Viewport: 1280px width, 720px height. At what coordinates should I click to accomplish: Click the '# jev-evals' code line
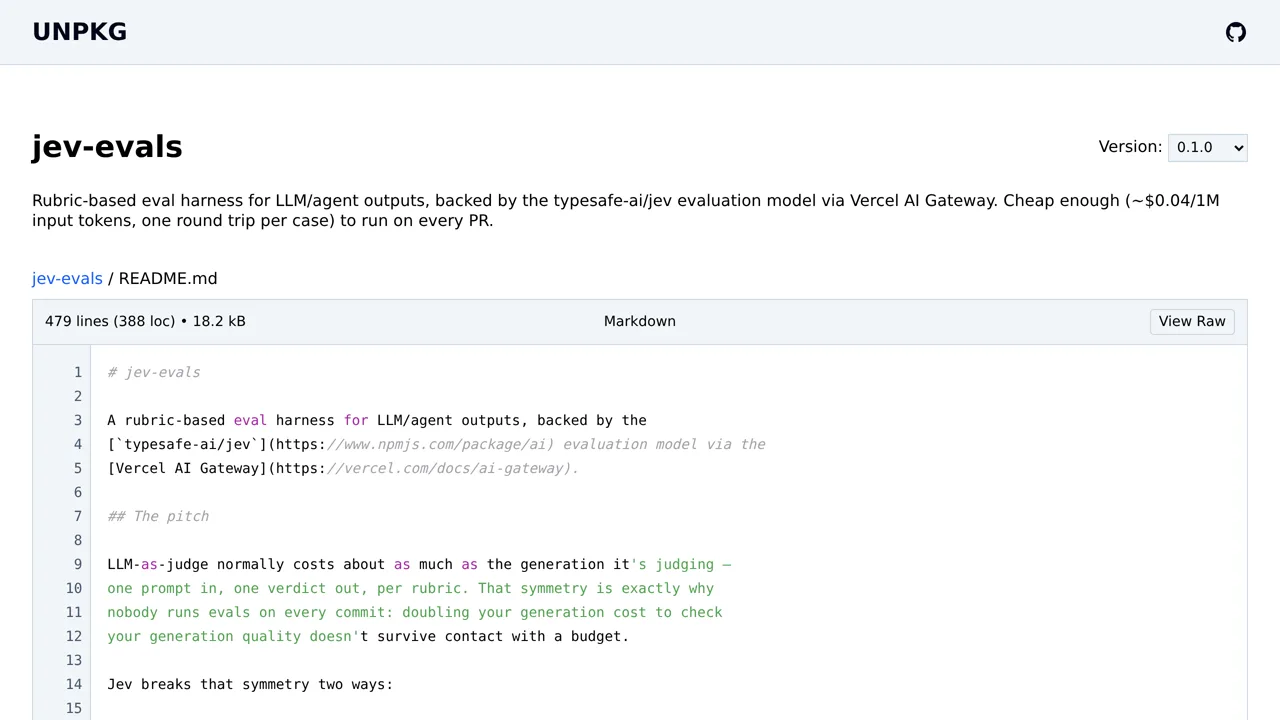[154, 372]
